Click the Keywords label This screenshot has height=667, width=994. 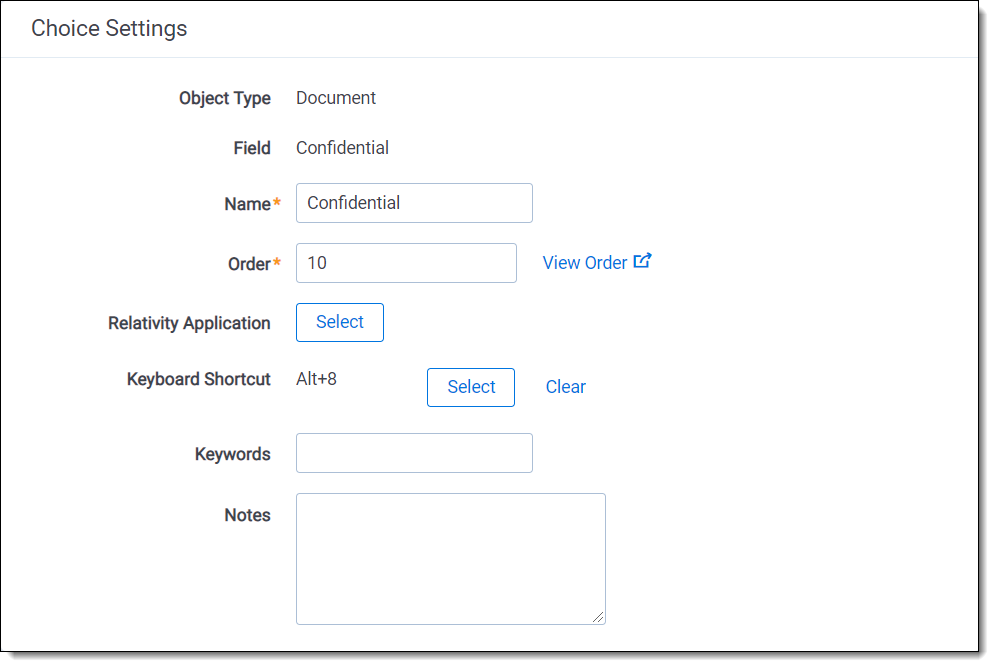232,454
